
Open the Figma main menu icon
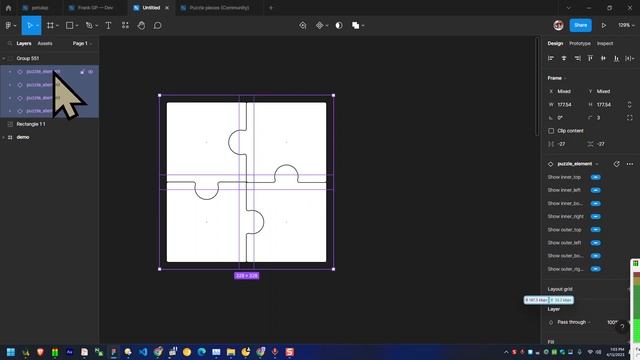tap(9, 25)
